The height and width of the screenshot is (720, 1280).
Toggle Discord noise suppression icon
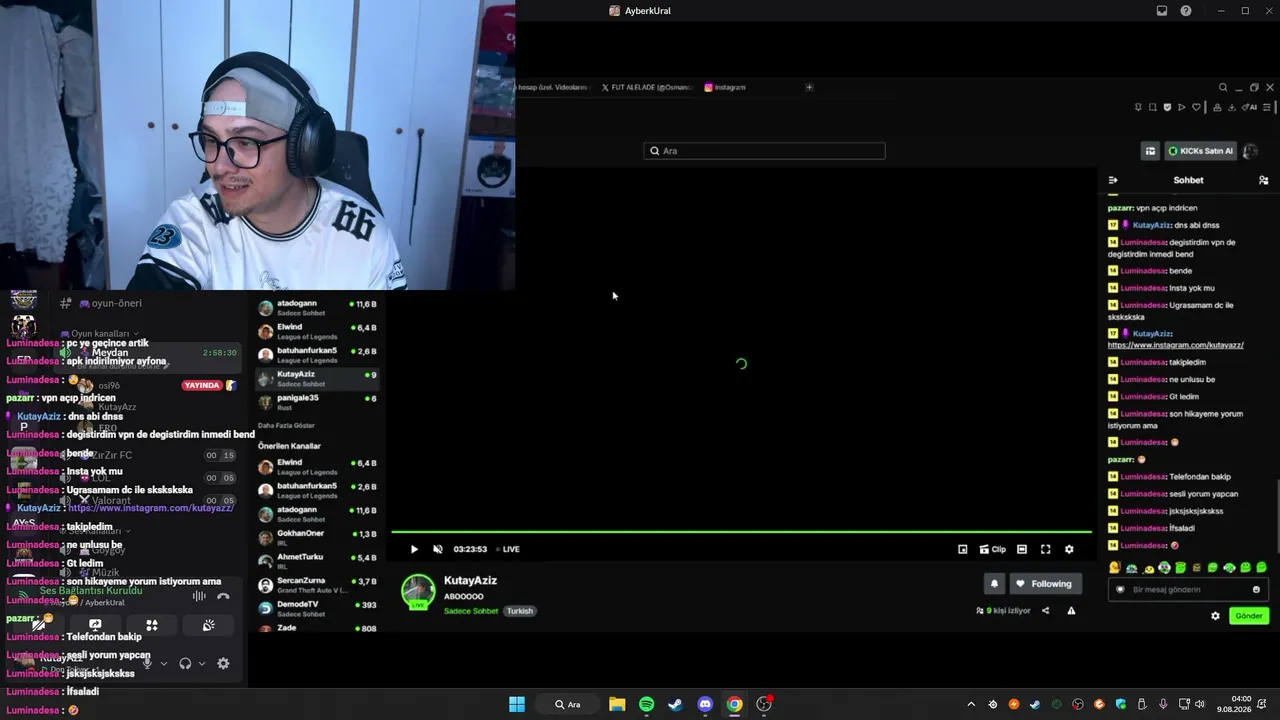(199, 596)
